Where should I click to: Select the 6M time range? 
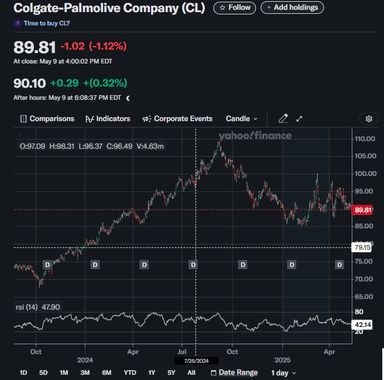107,373
